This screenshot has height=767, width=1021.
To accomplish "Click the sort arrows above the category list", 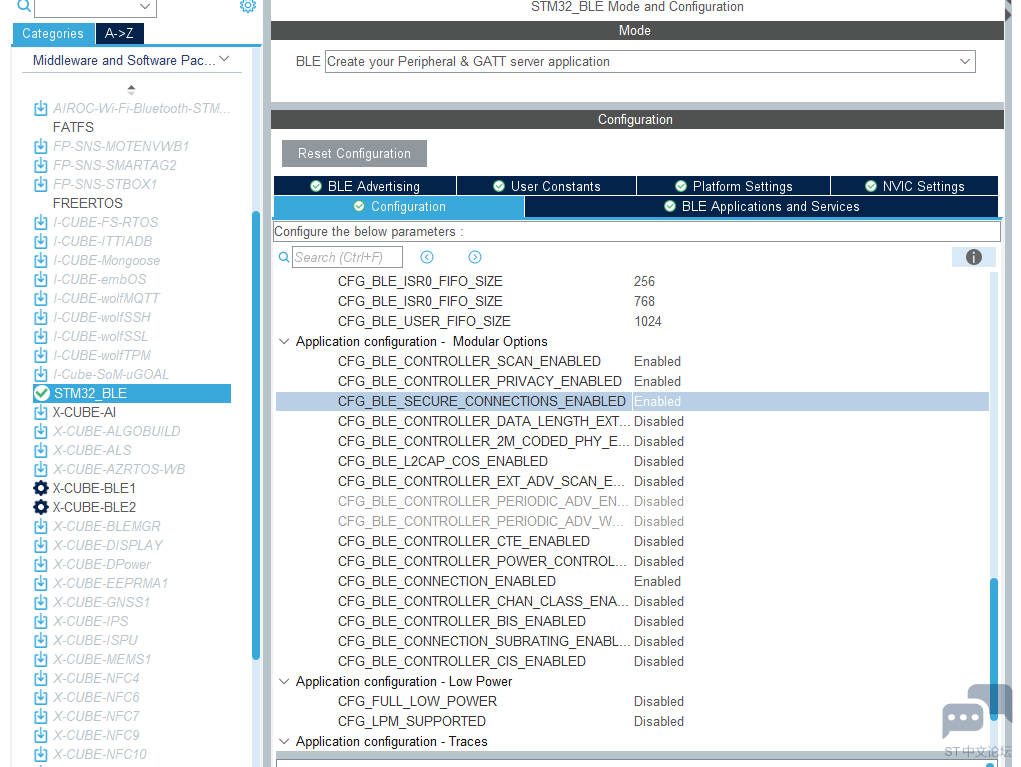I will [131, 89].
